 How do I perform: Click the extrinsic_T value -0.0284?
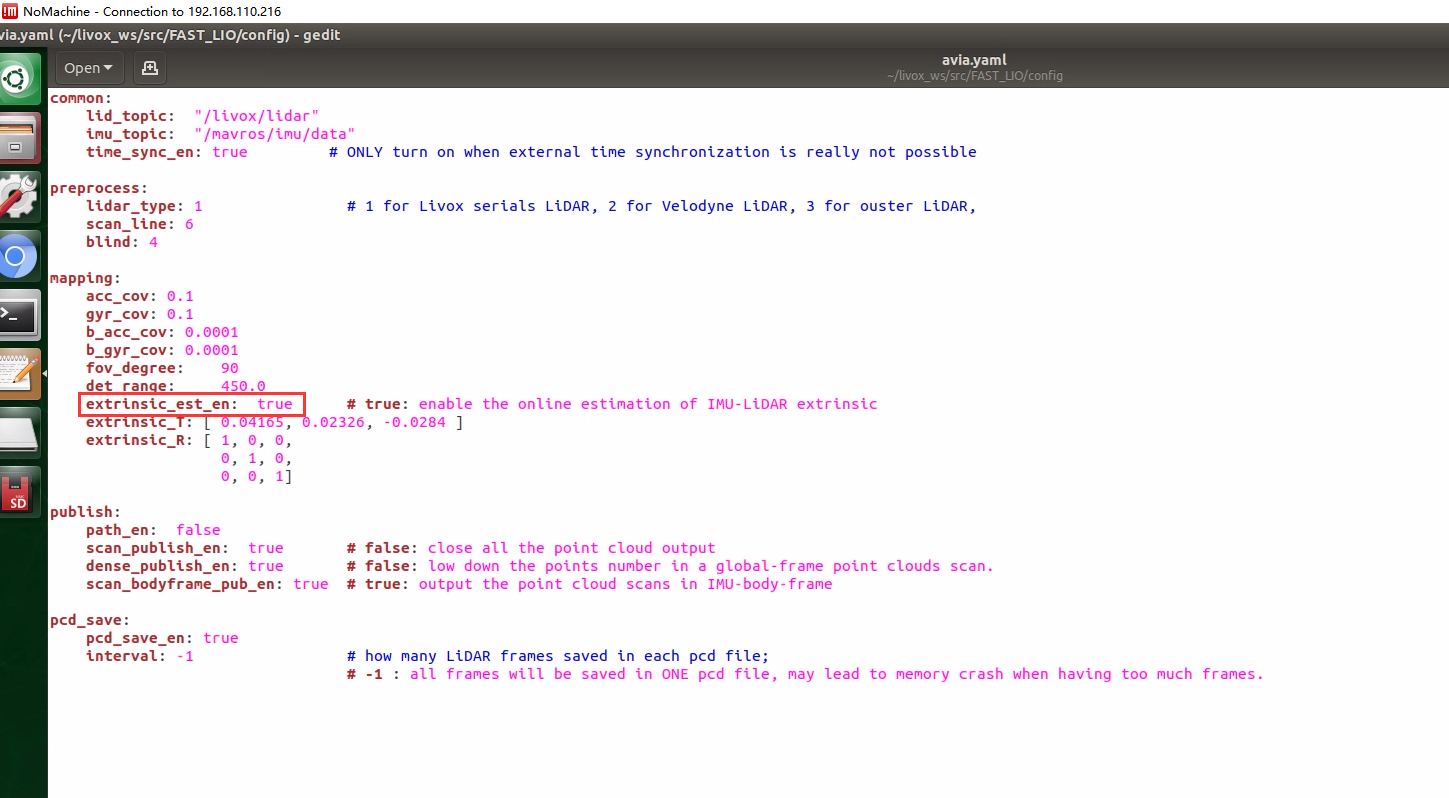click(415, 422)
